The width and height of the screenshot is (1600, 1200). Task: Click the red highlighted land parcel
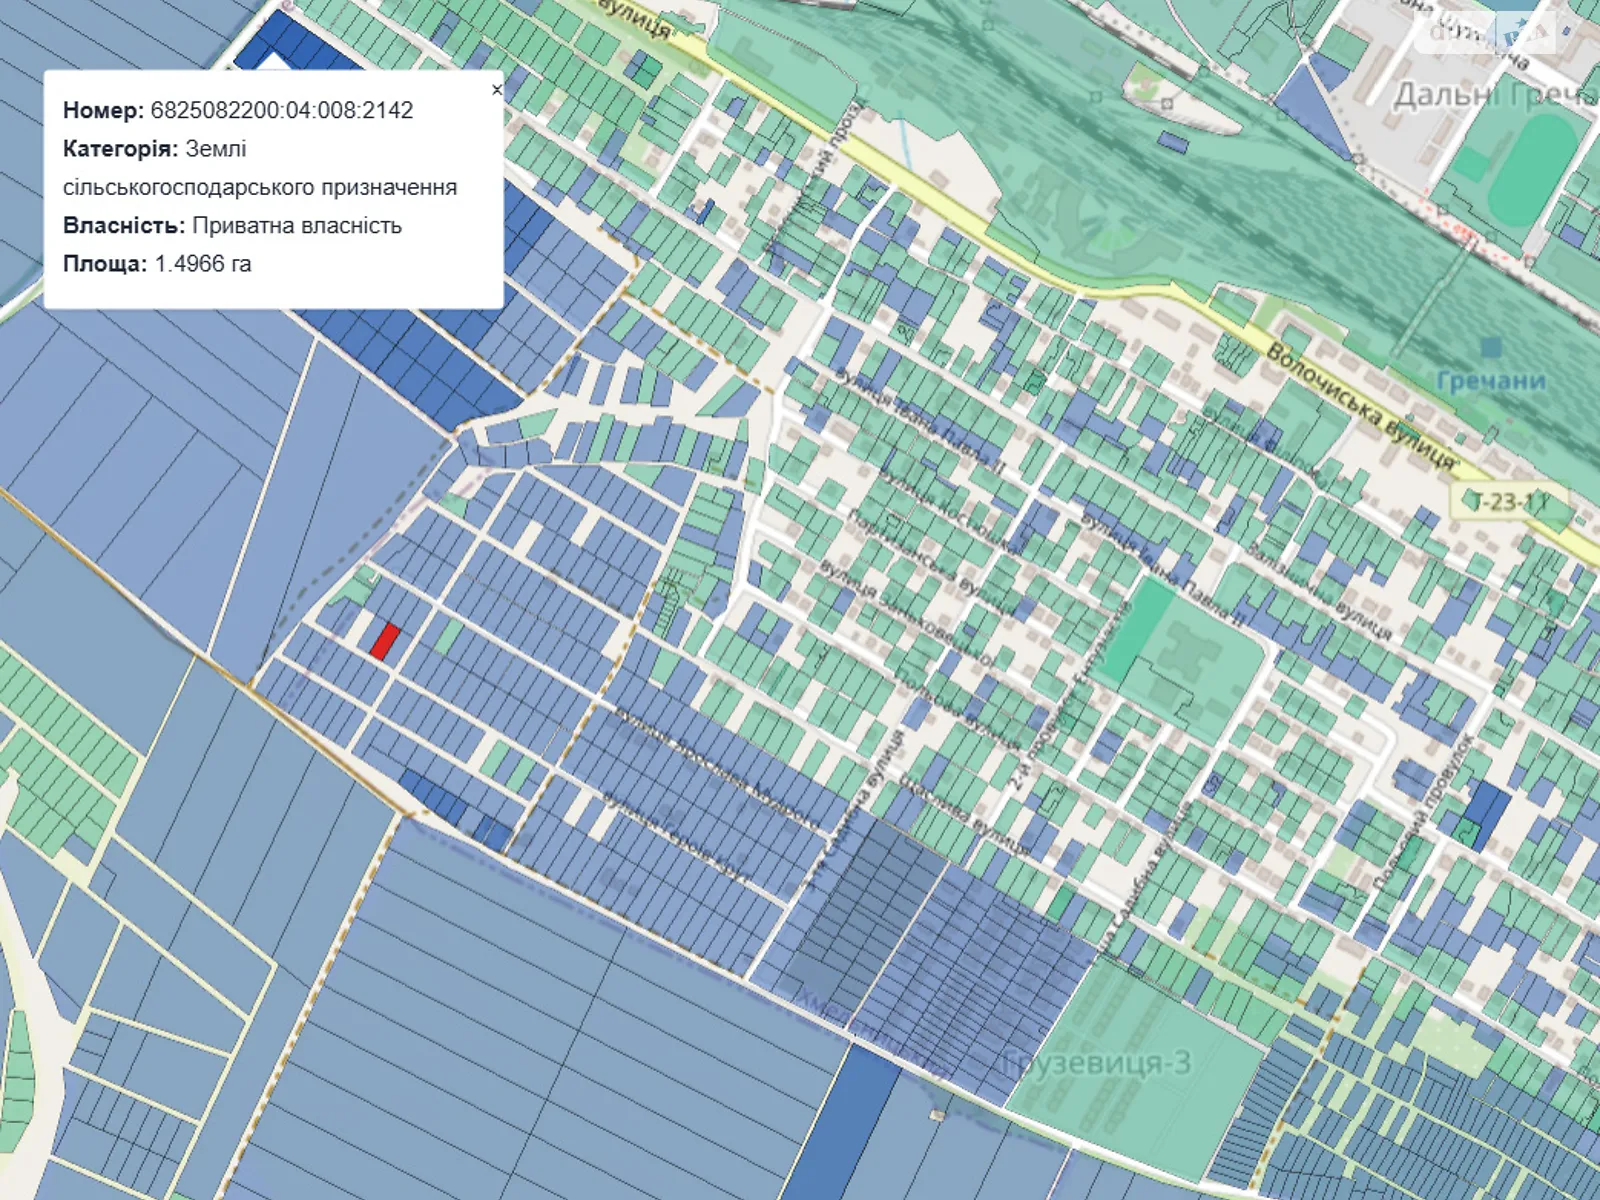385,641
